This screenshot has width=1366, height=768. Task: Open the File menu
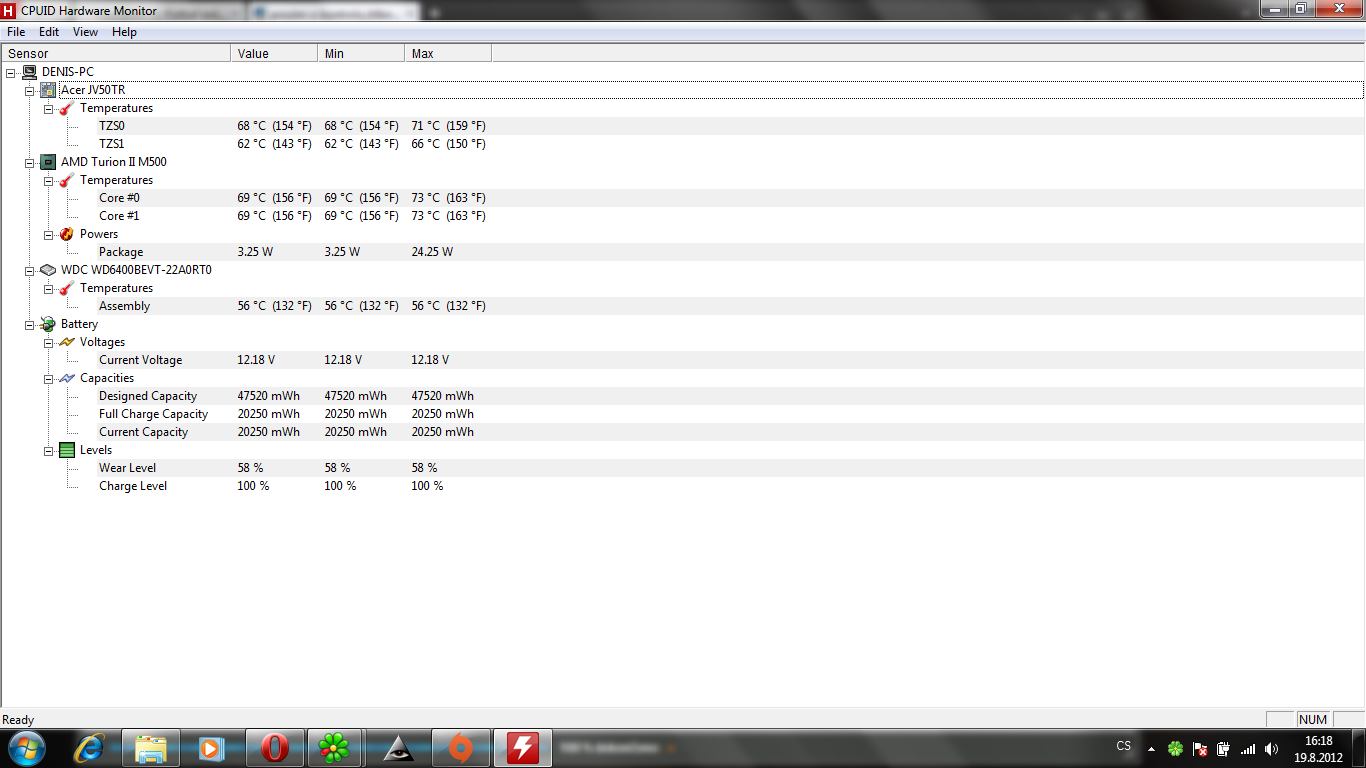coord(16,32)
